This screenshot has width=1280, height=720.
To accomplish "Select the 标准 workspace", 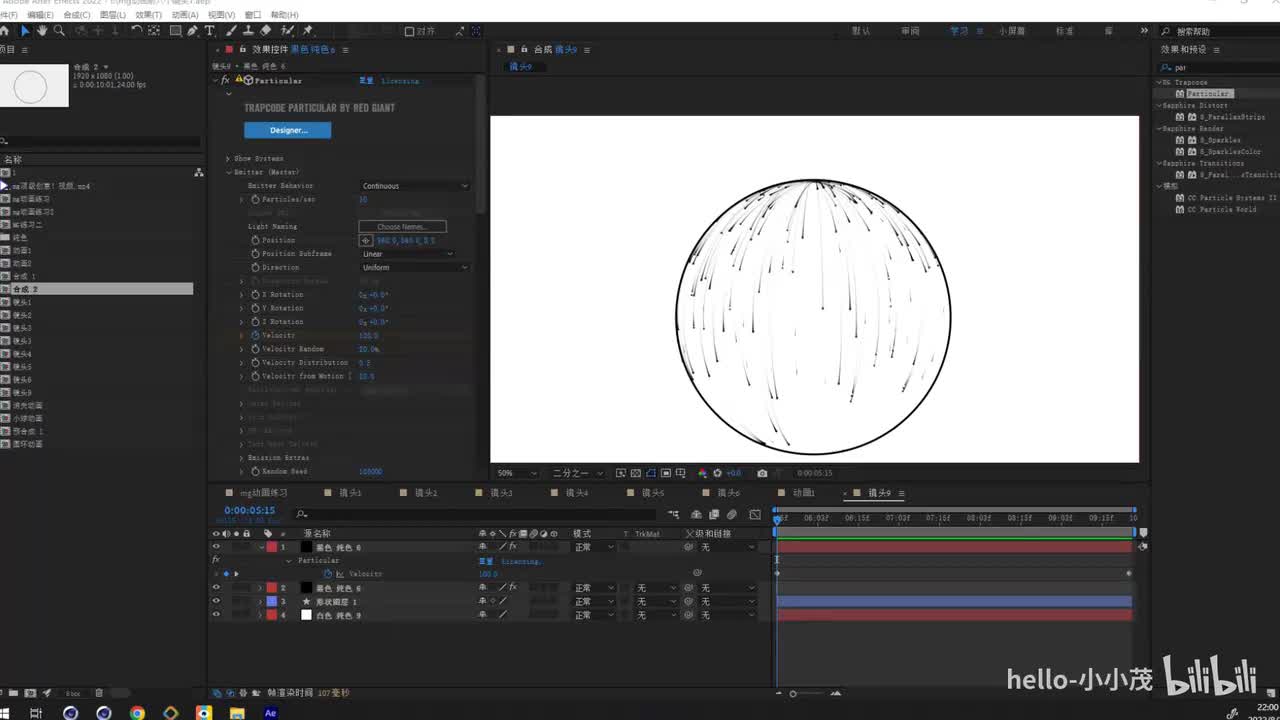I will point(1065,31).
